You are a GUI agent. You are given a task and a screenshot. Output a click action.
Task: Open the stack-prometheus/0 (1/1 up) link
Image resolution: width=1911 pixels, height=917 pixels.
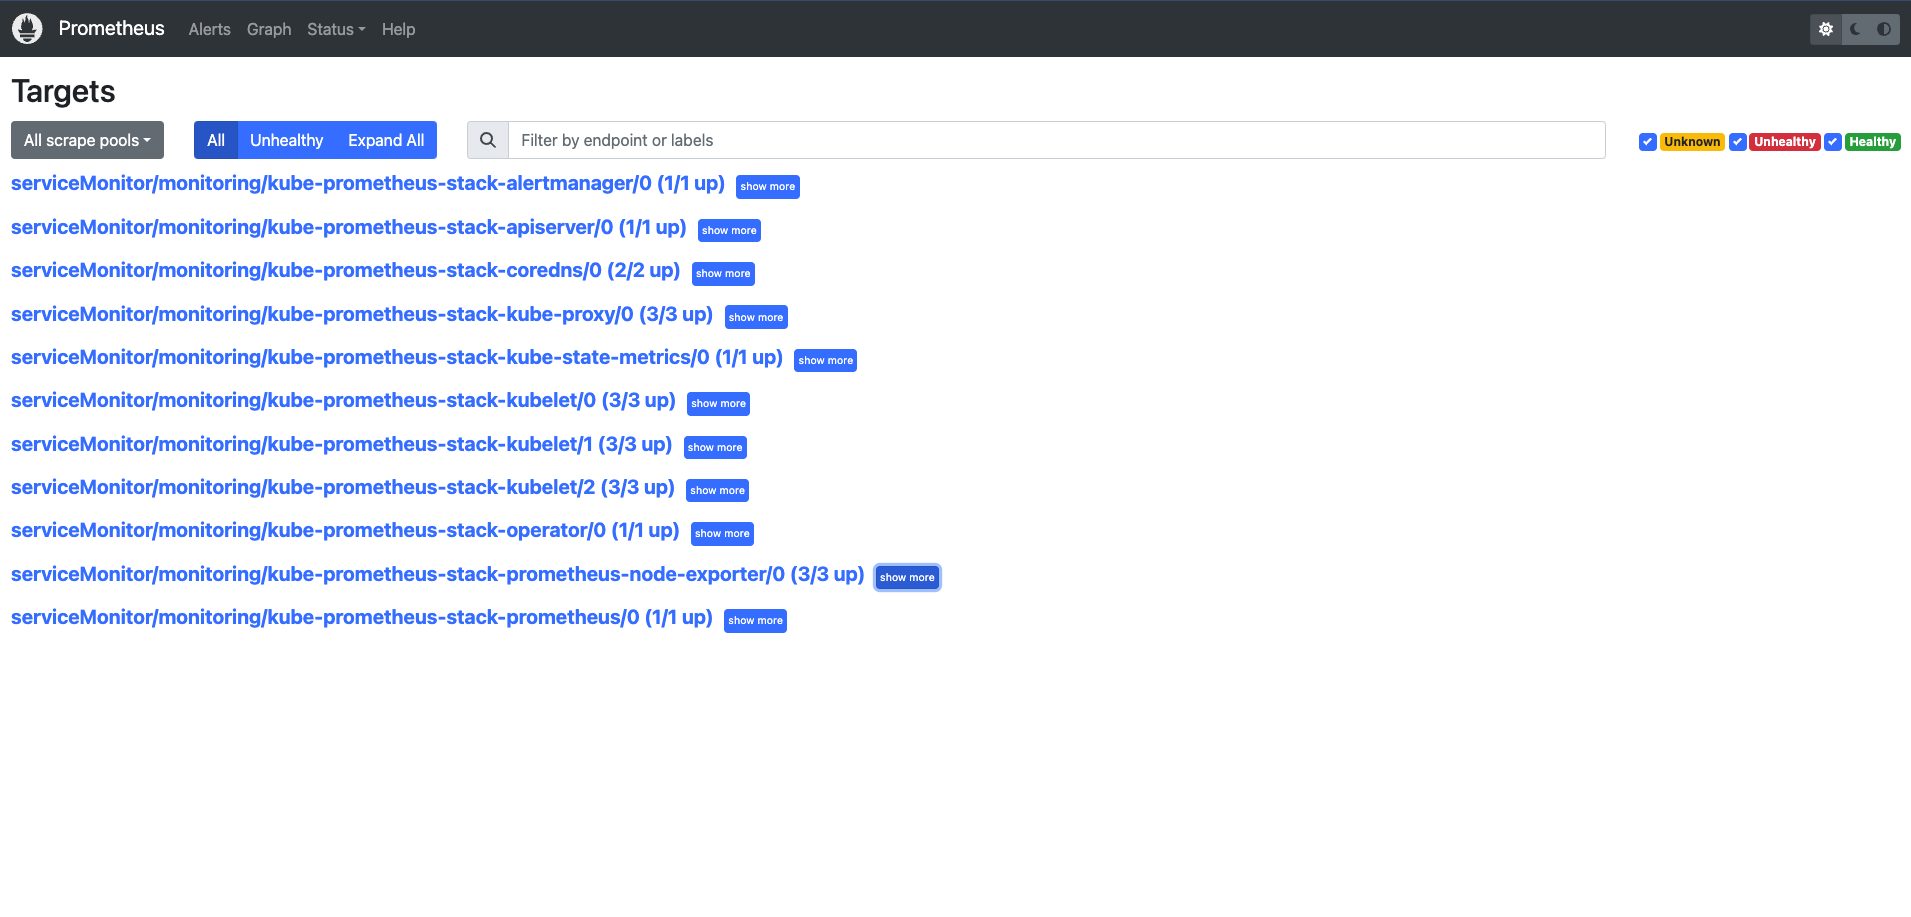point(362,618)
